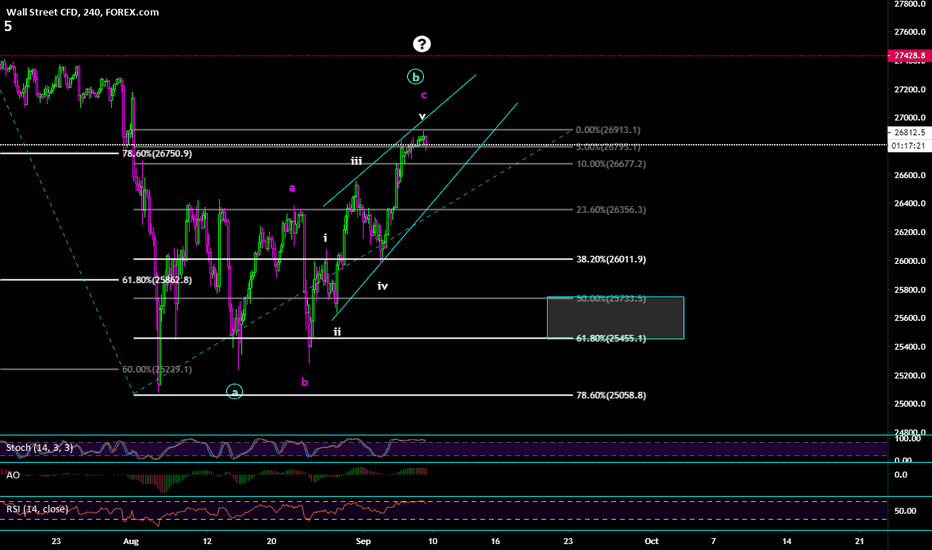Click date '14' on the time axis
This screenshot has height=550, width=932.
coord(786,541)
